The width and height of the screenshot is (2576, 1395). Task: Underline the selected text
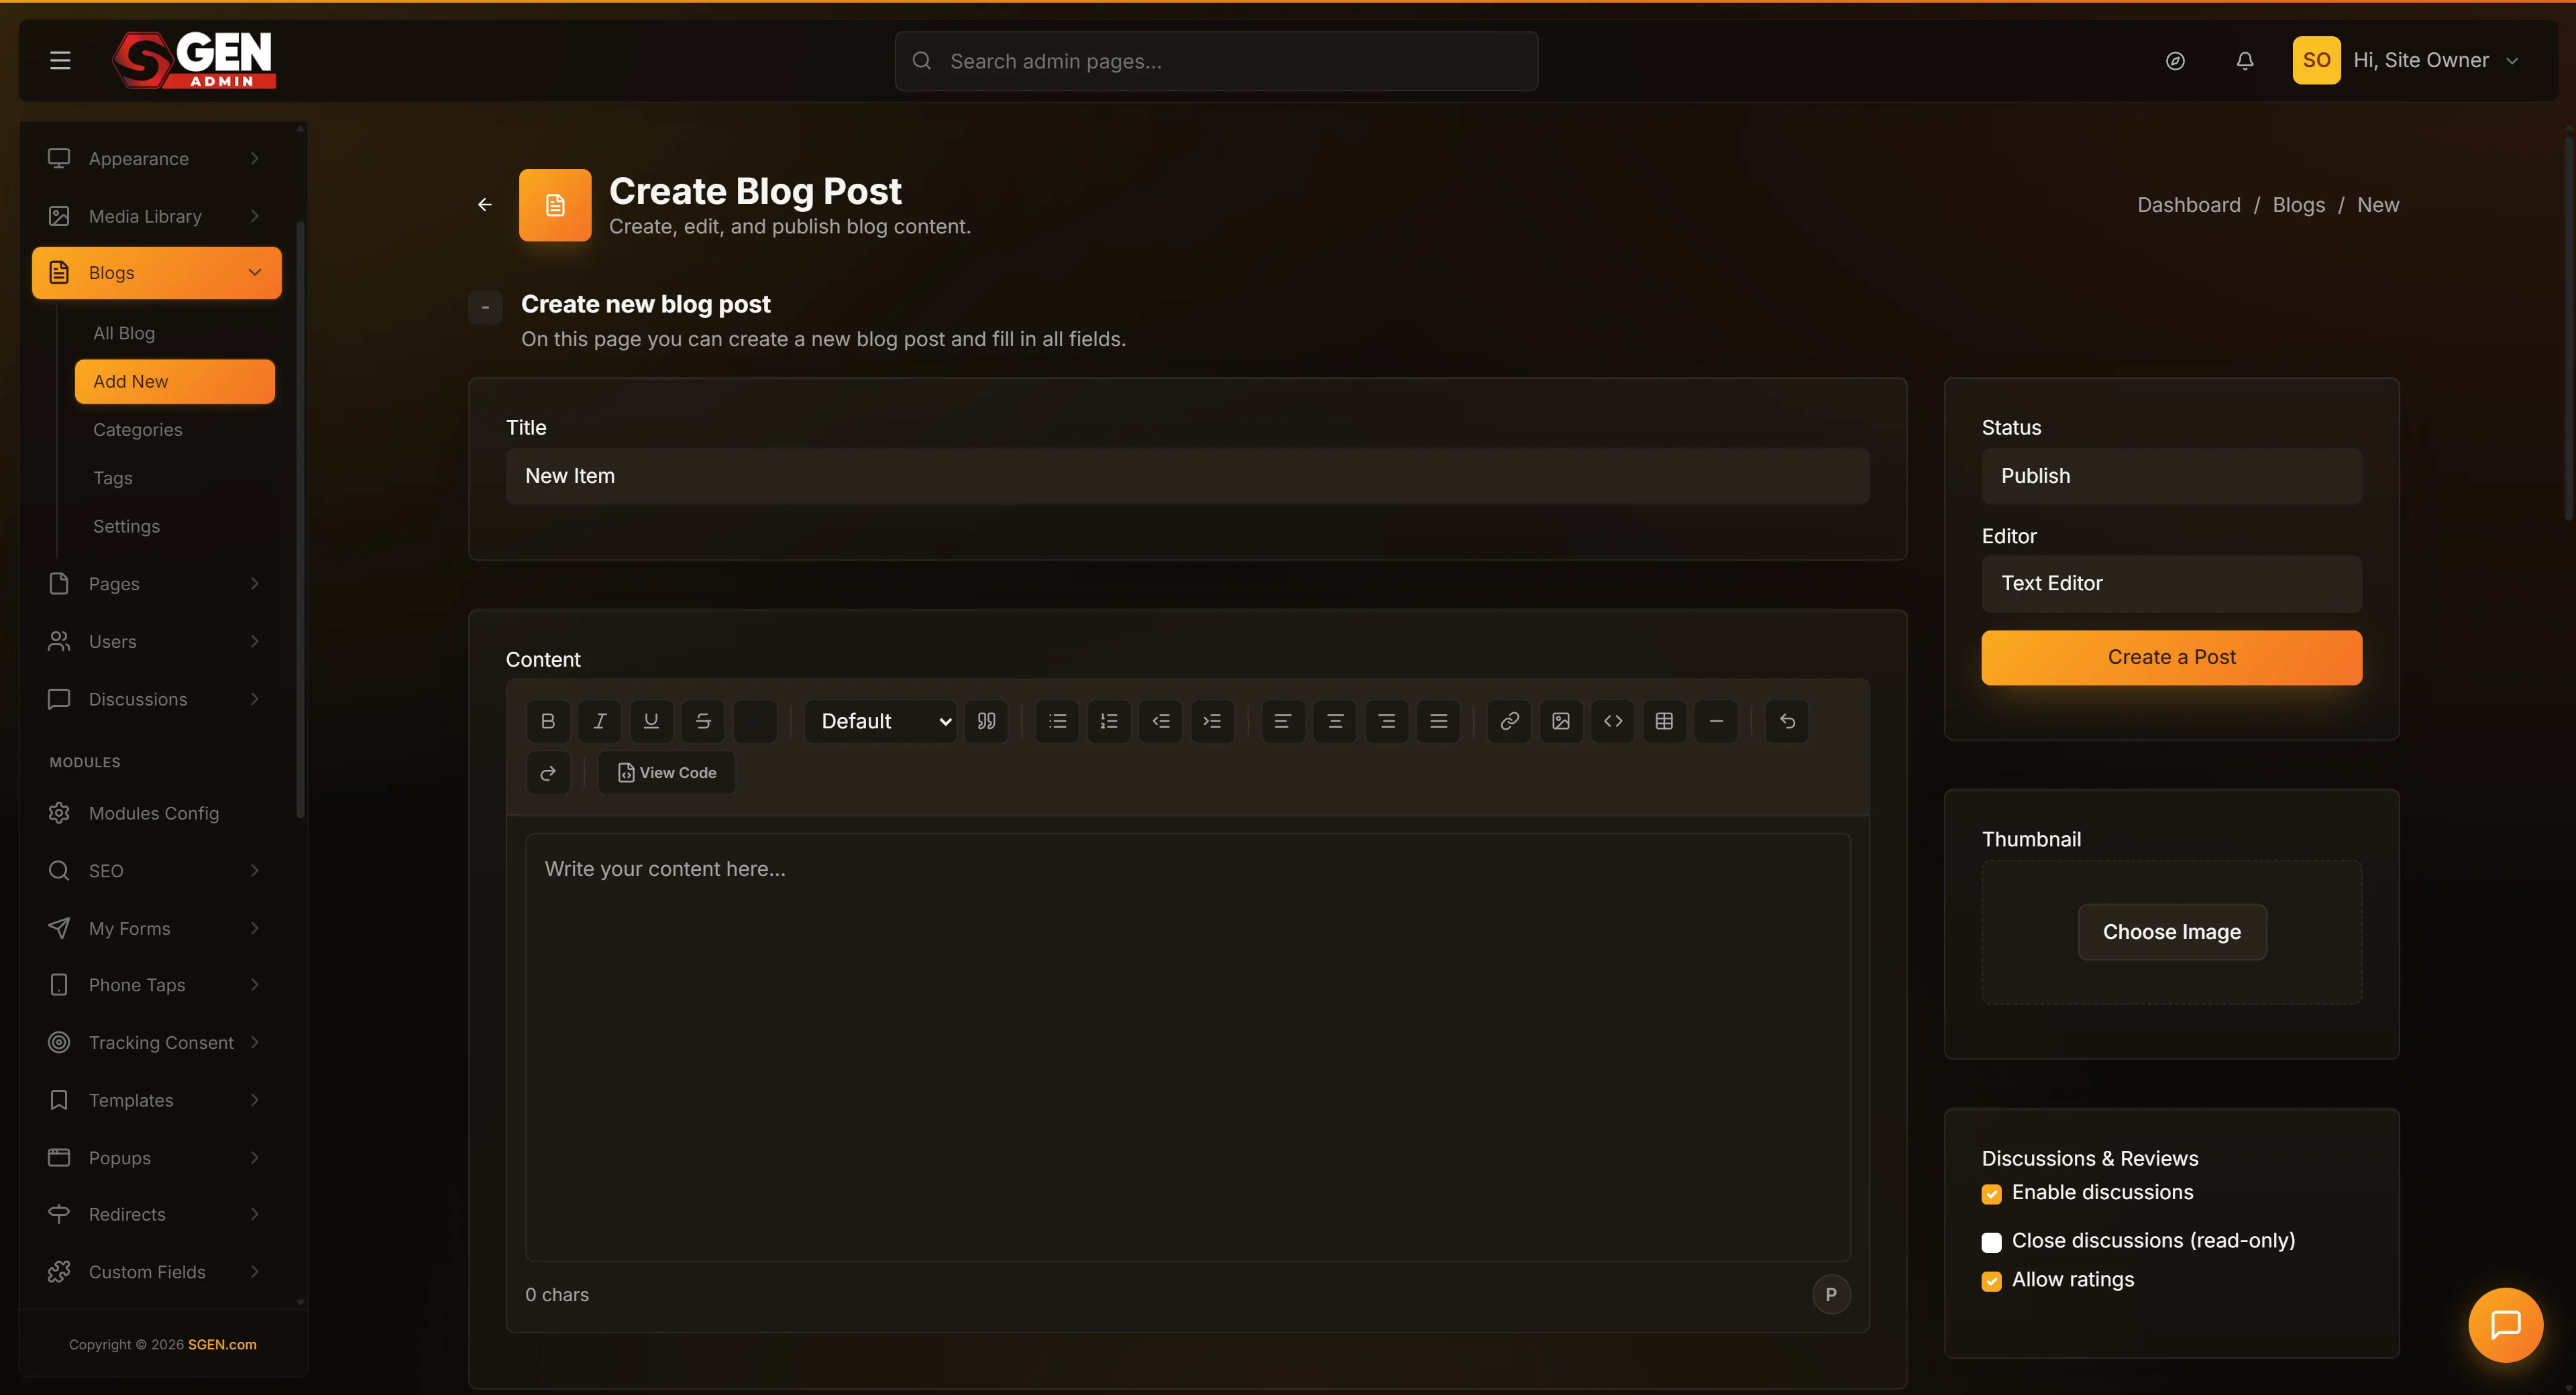pyautogui.click(x=651, y=721)
